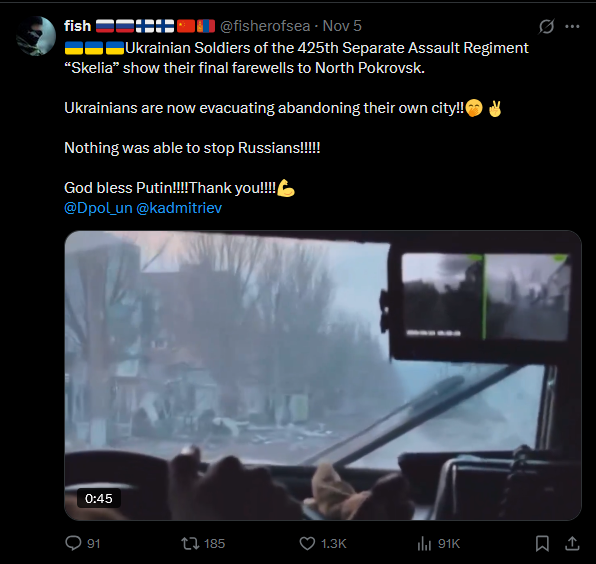The width and height of the screenshot is (596, 564).
Task: Play the embedded video thumbnail
Action: [x=323, y=375]
